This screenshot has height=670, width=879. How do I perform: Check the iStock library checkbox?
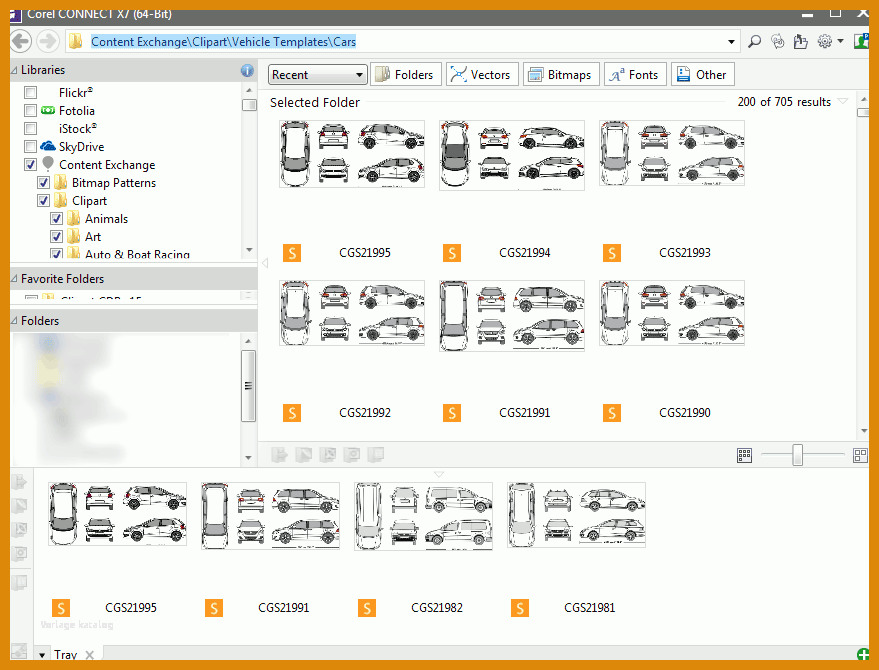pyautogui.click(x=31, y=128)
